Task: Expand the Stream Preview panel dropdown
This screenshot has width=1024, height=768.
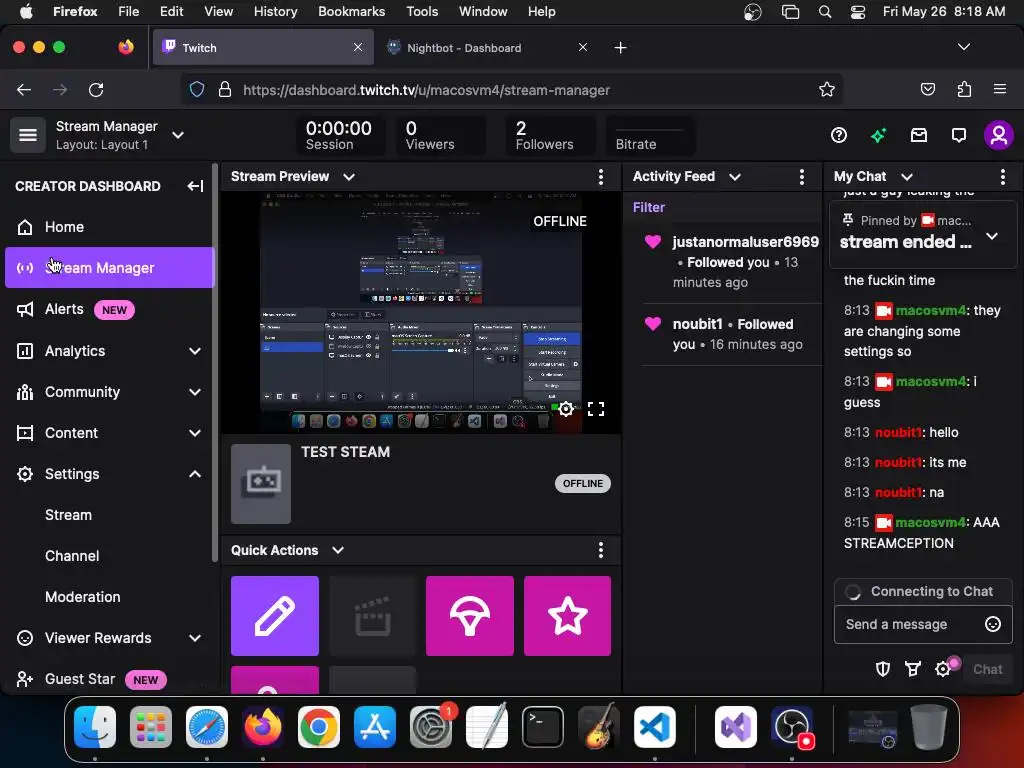Action: coord(349,177)
